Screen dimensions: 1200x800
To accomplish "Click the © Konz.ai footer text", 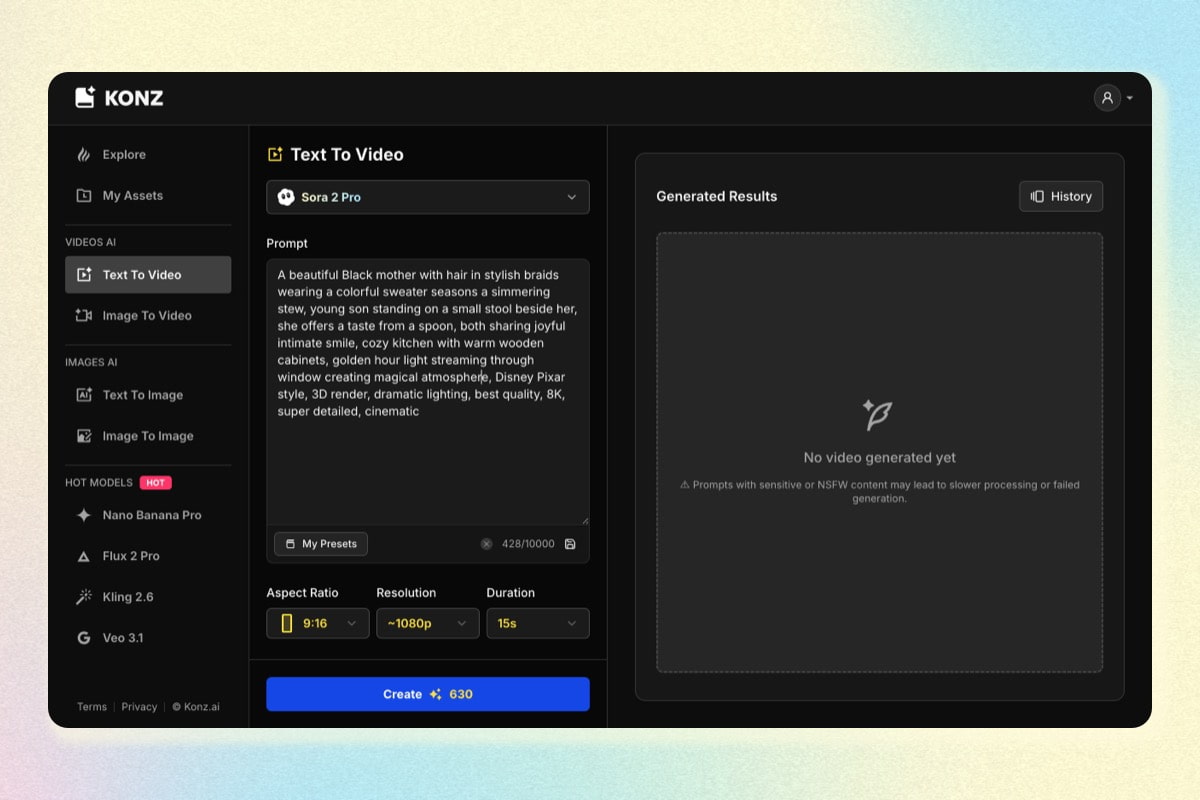I will click(x=196, y=707).
